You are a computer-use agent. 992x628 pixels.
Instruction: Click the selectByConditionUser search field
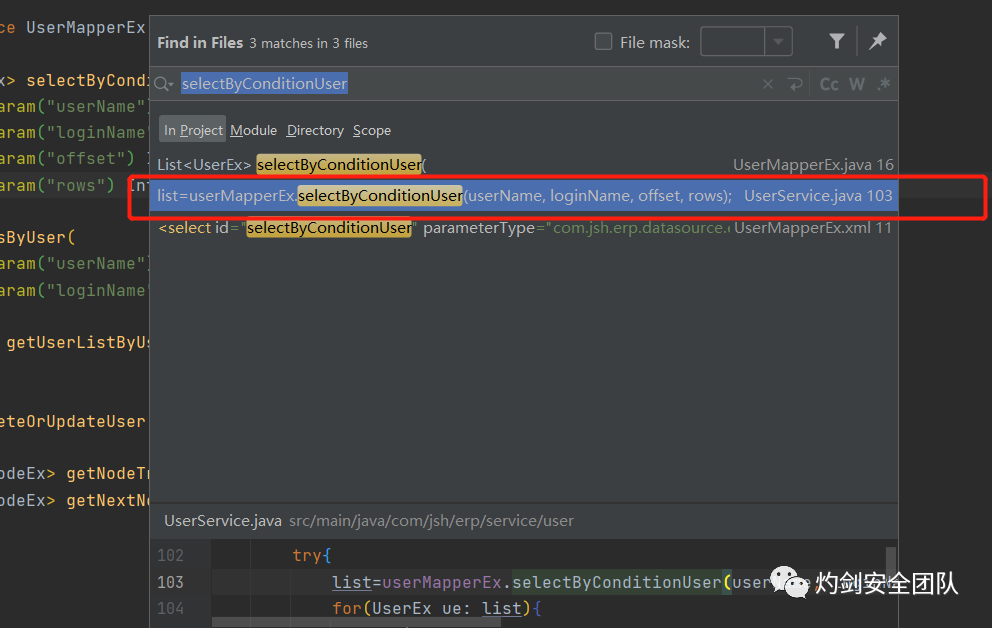(468, 83)
